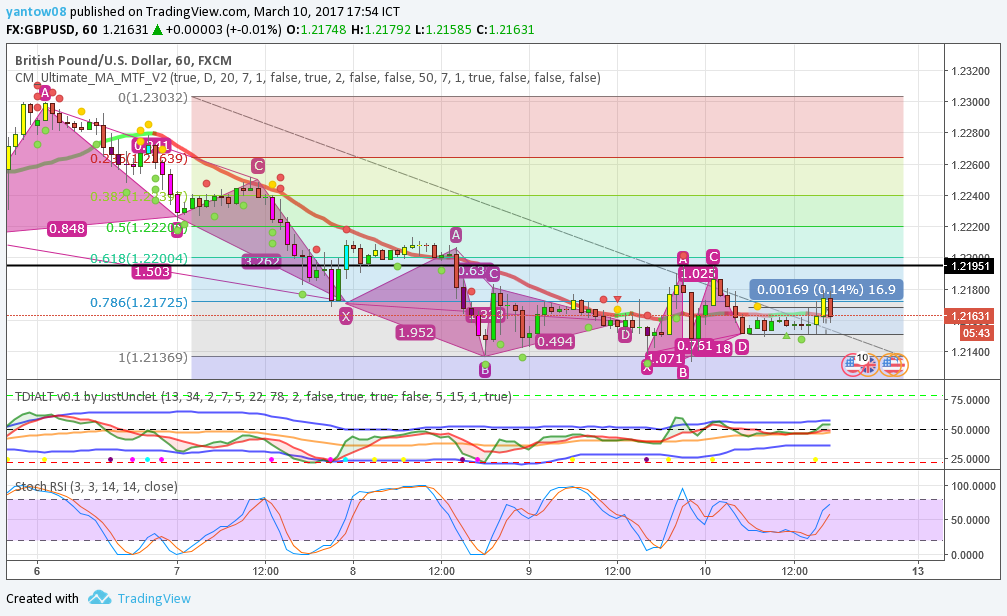This screenshot has height=616, width=1007.
Task: Click the 3.262 harmonic ratio label
Action: (x=262, y=261)
